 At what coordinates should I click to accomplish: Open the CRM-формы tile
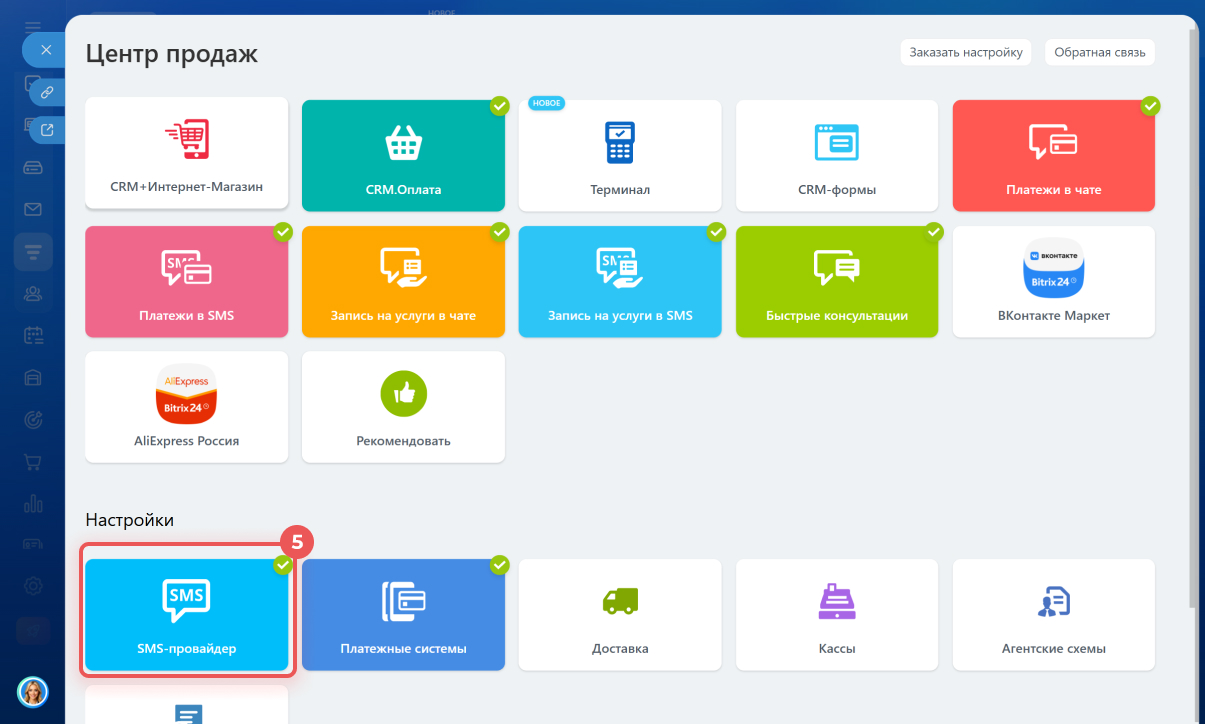point(837,154)
